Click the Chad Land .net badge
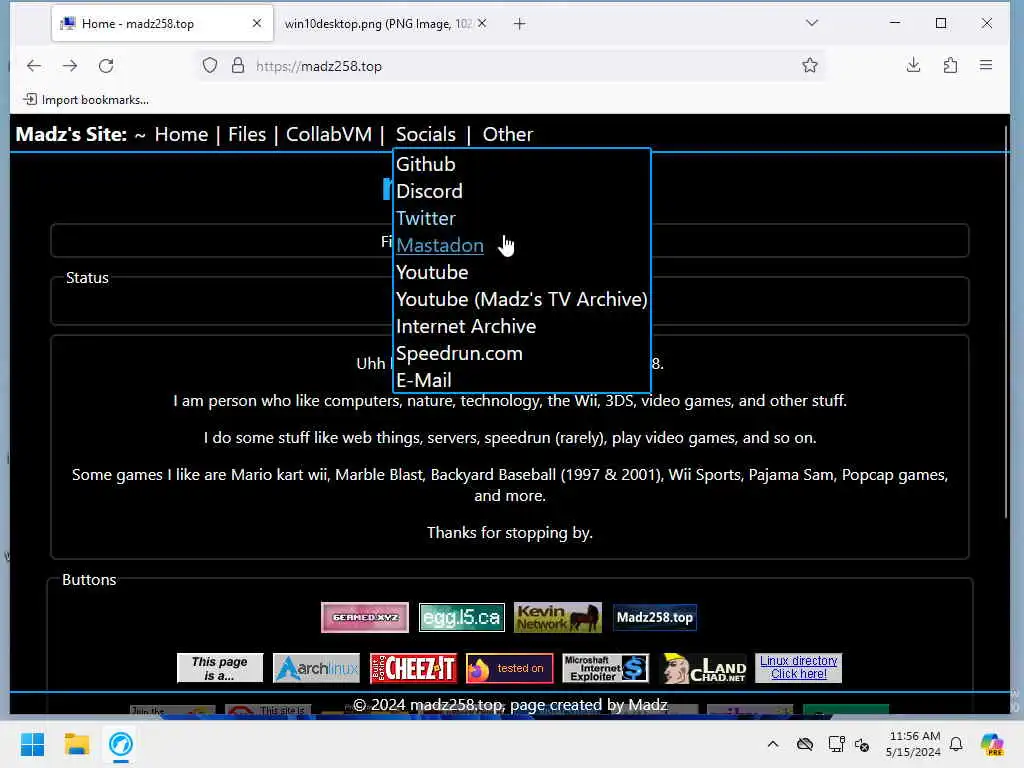Viewport: 1024px width, 768px height. pyautogui.click(x=703, y=668)
